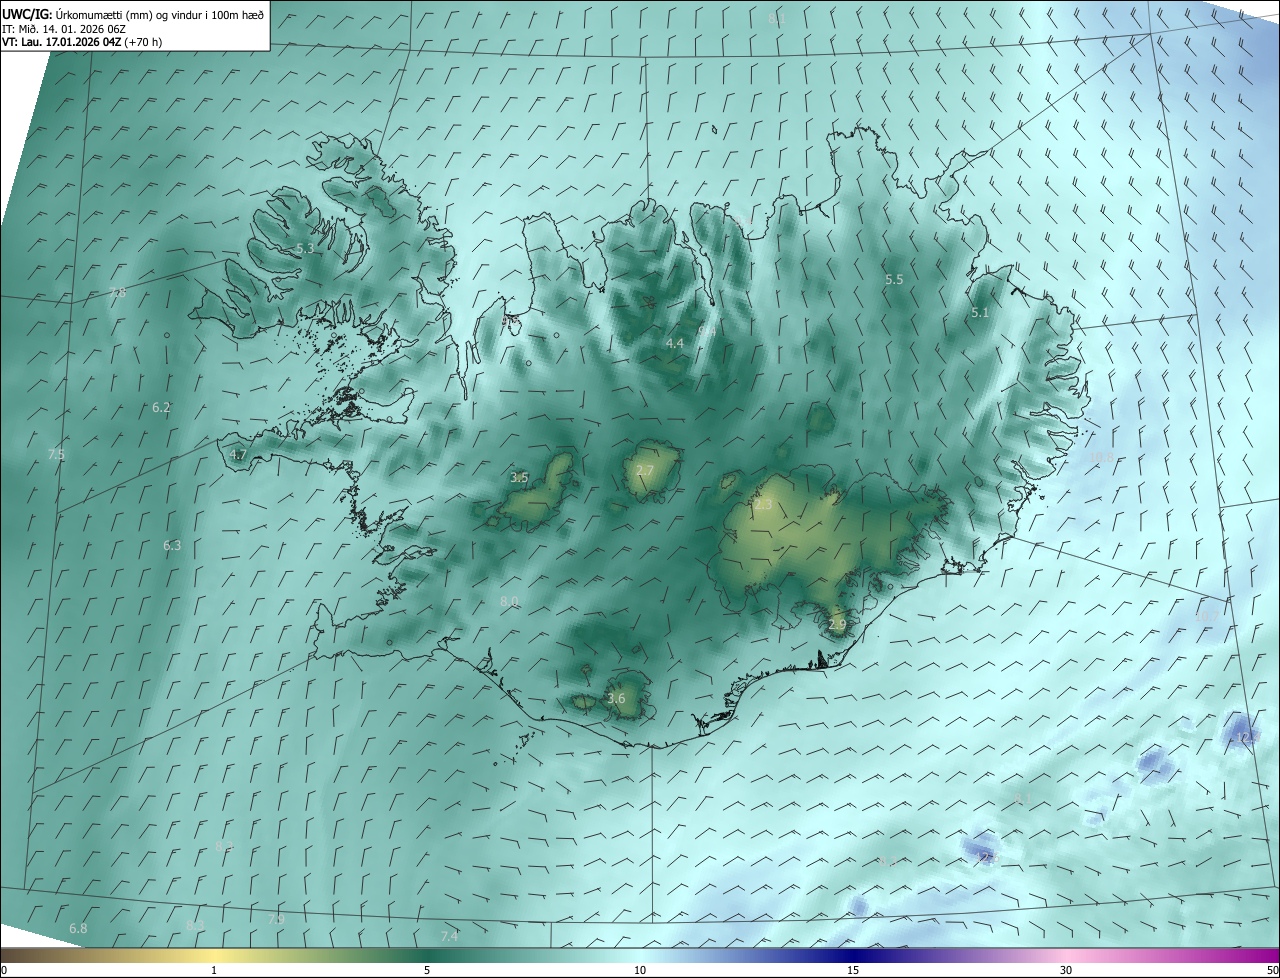
Task: Click the 7.8 value west of the Westfjords
Action: 117,293
